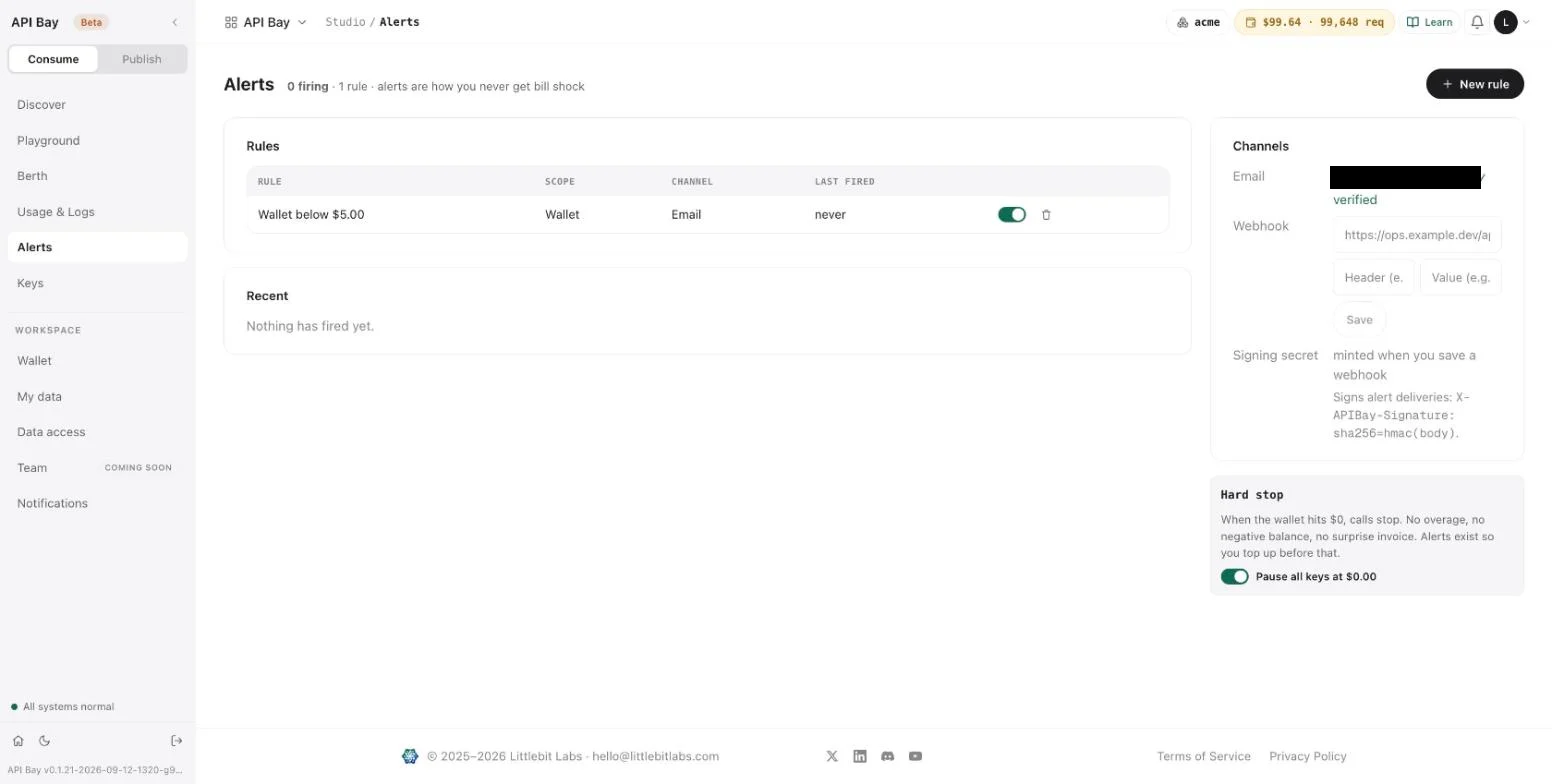Open Discover in the sidebar

pos(97,105)
